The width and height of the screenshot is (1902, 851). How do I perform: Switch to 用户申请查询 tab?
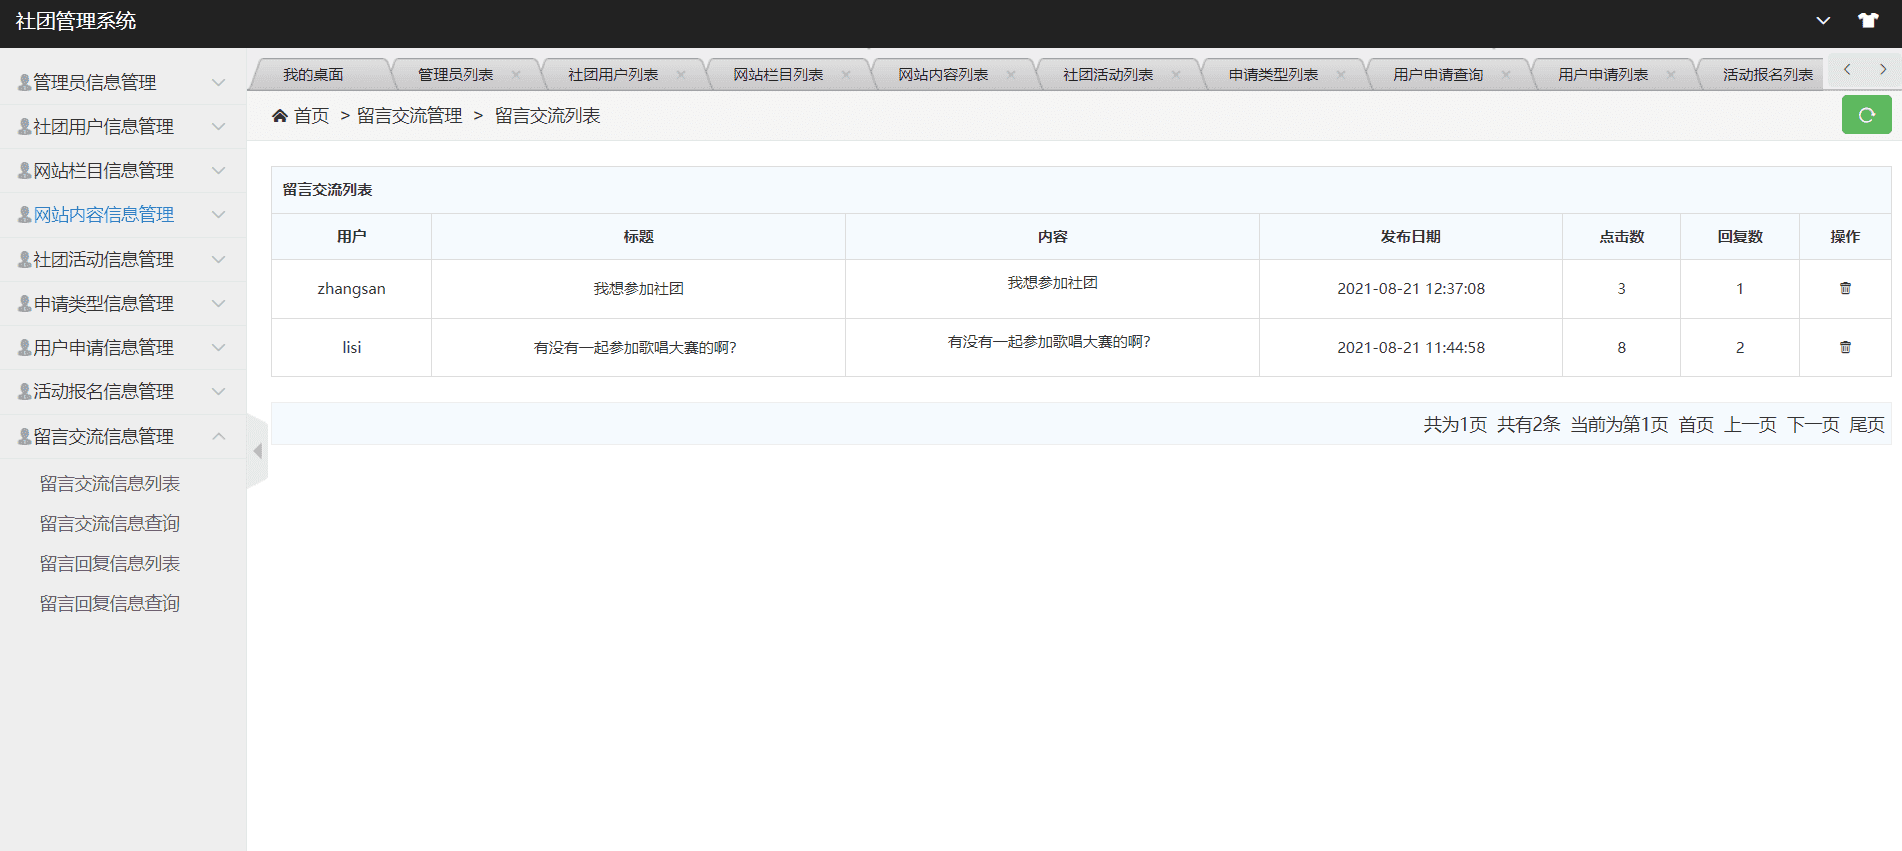coord(1438,75)
